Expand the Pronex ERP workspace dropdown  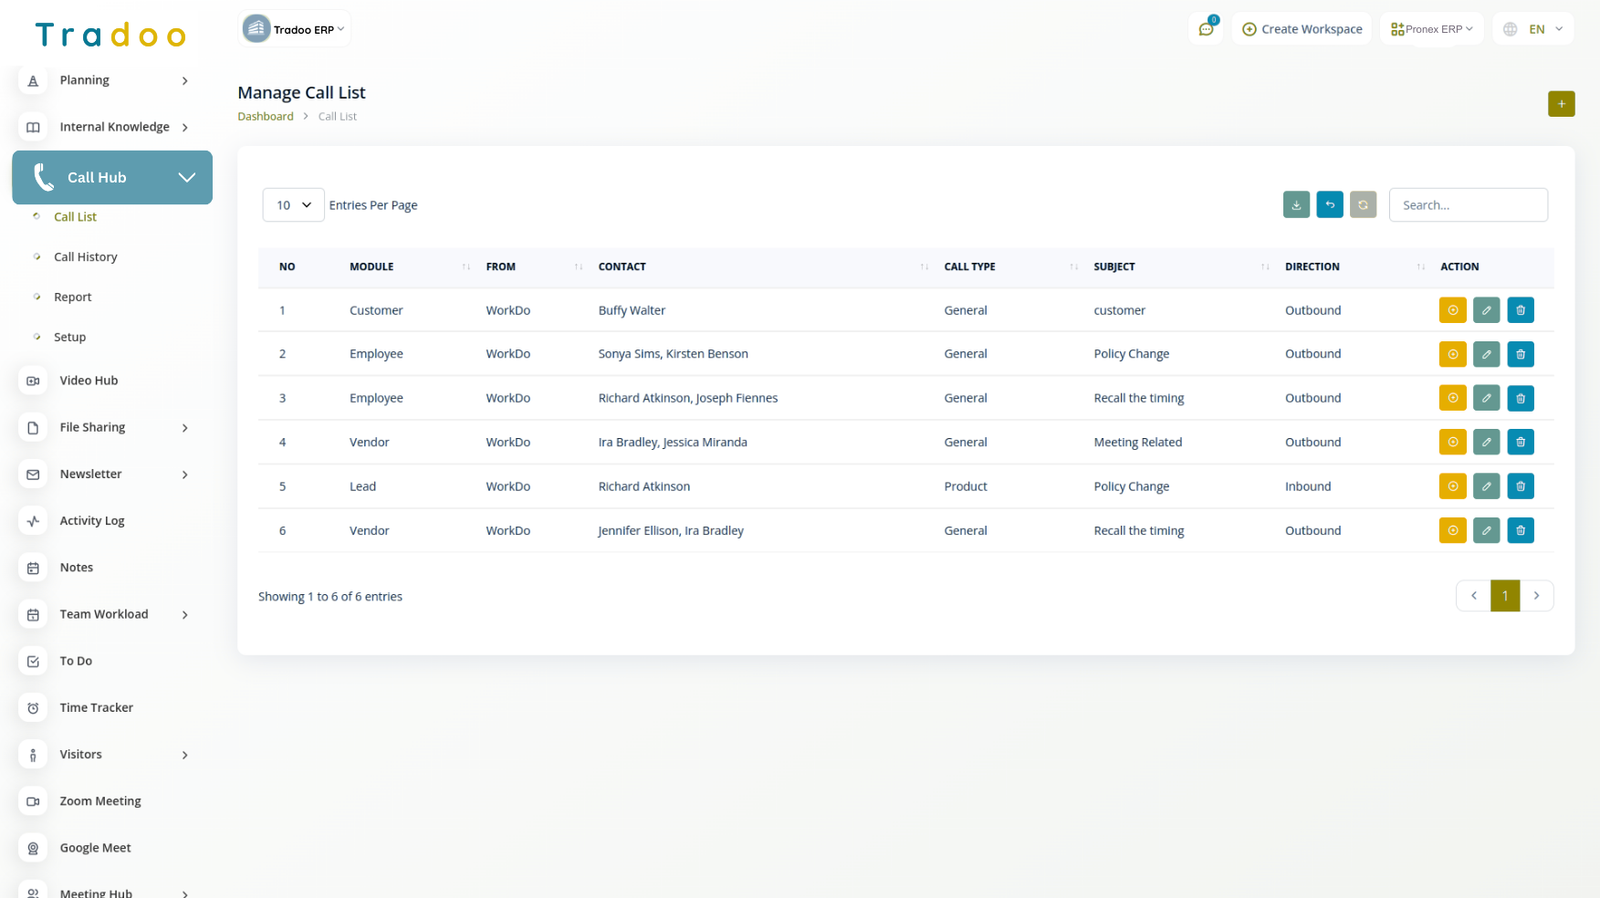(x=1431, y=29)
